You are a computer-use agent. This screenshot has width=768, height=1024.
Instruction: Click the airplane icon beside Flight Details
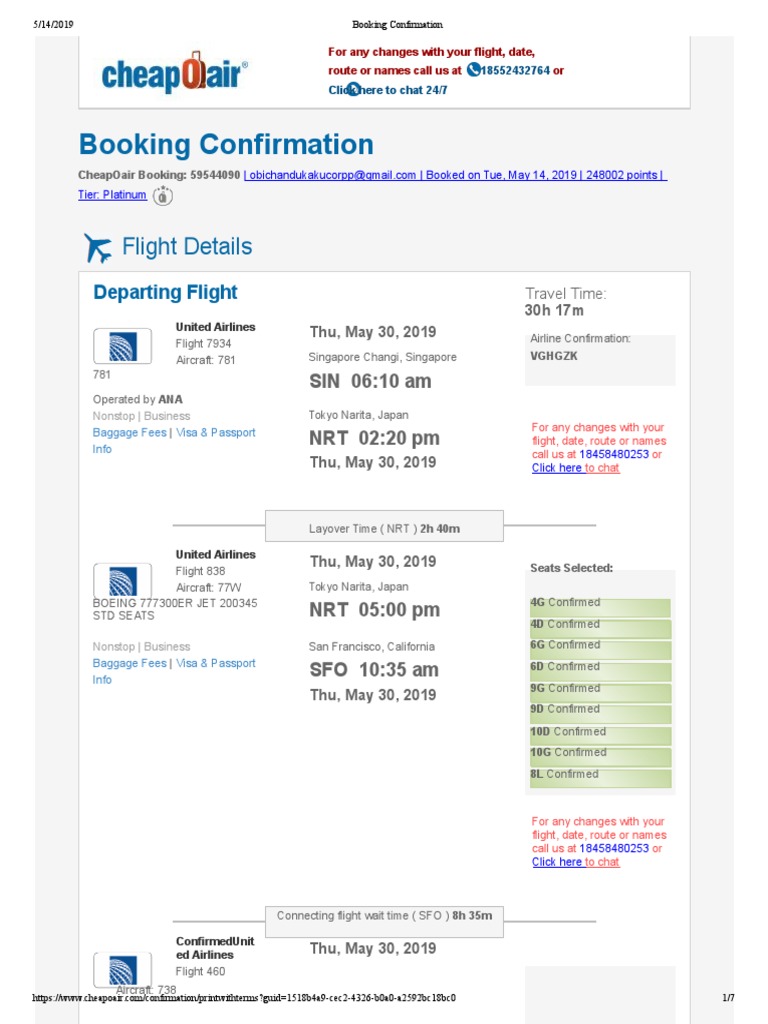[x=99, y=247]
